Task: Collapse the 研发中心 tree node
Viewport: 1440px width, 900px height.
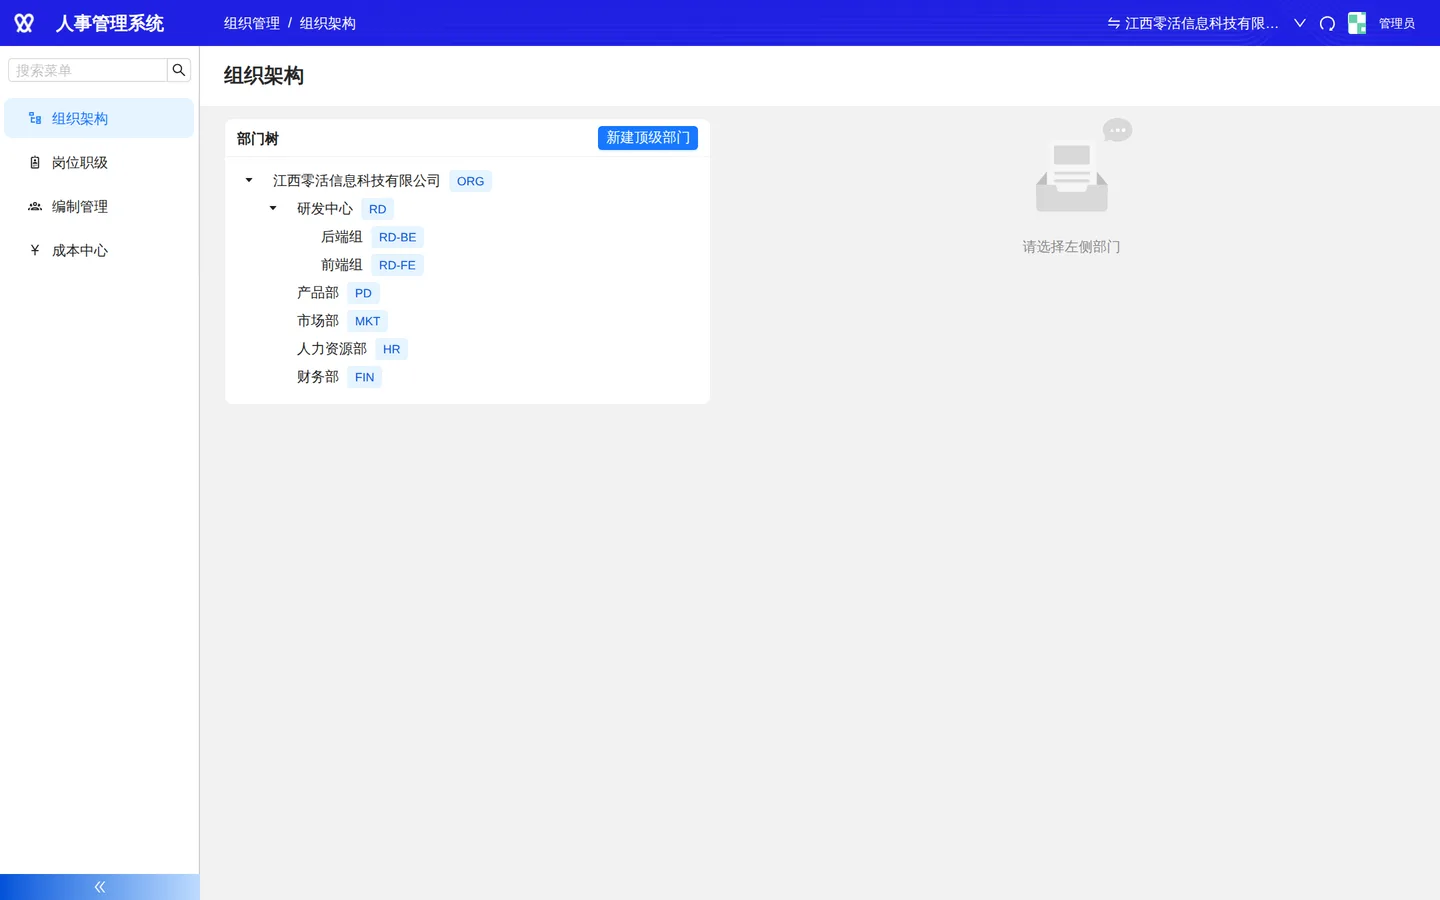Action: click(x=273, y=208)
